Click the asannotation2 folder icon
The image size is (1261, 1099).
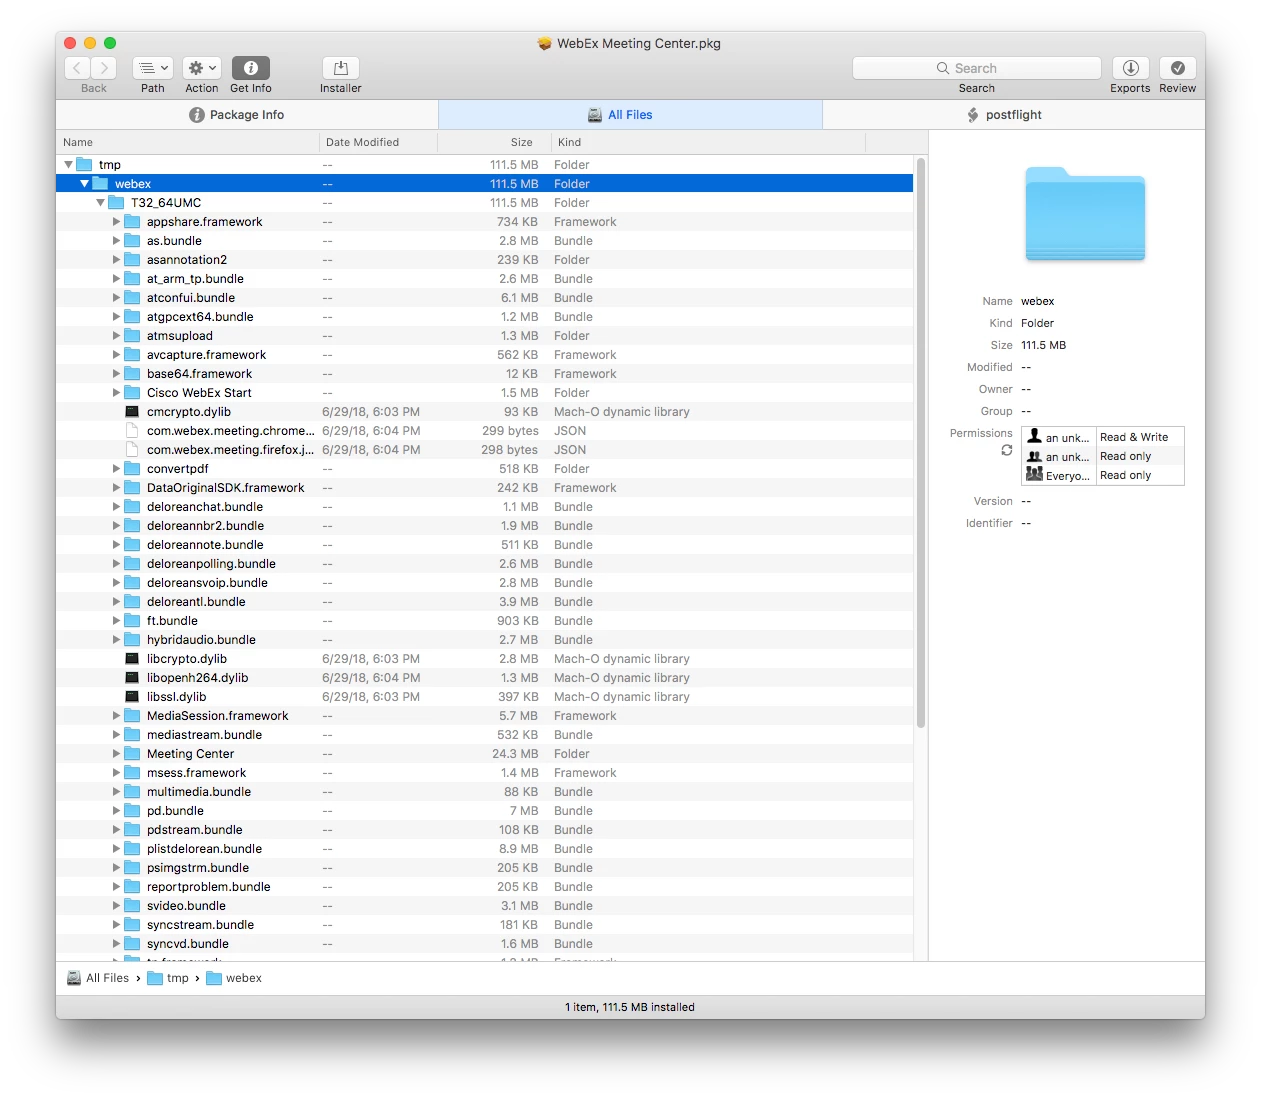click(132, 260)
